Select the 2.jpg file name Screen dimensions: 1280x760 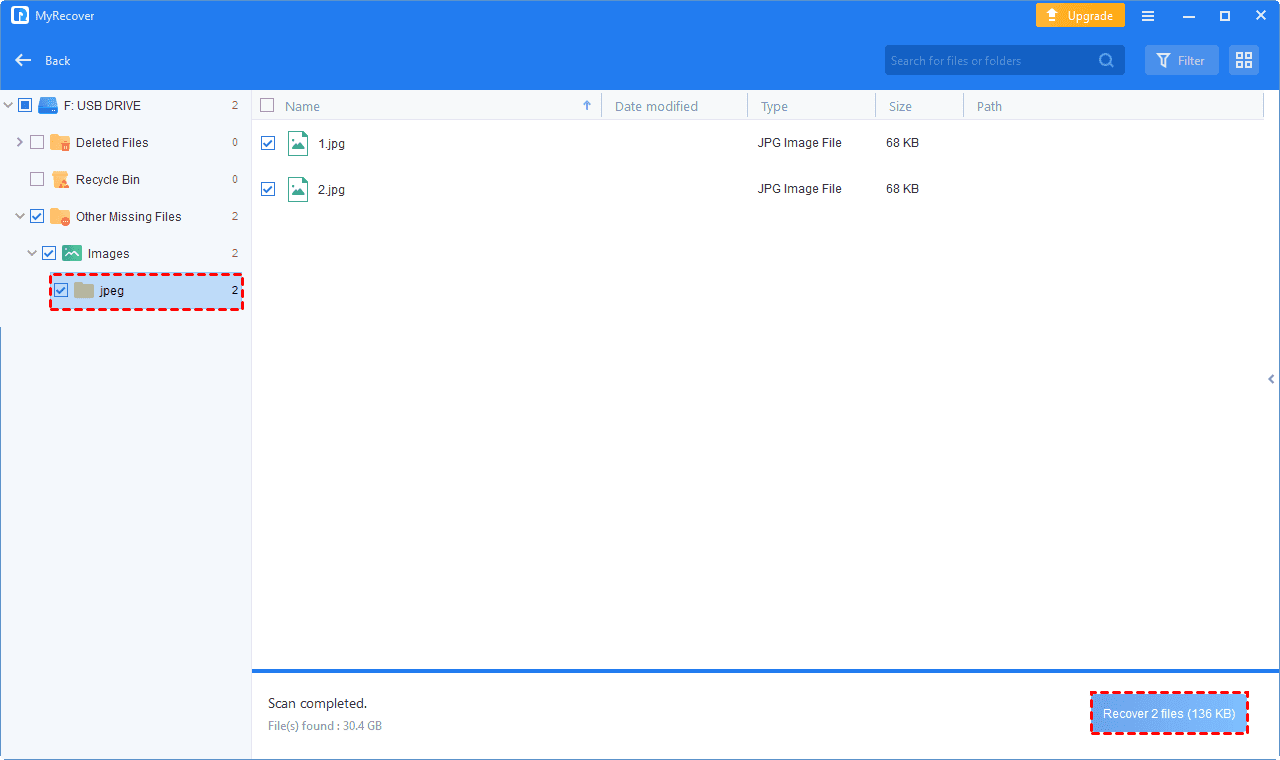tap(331, 189)
